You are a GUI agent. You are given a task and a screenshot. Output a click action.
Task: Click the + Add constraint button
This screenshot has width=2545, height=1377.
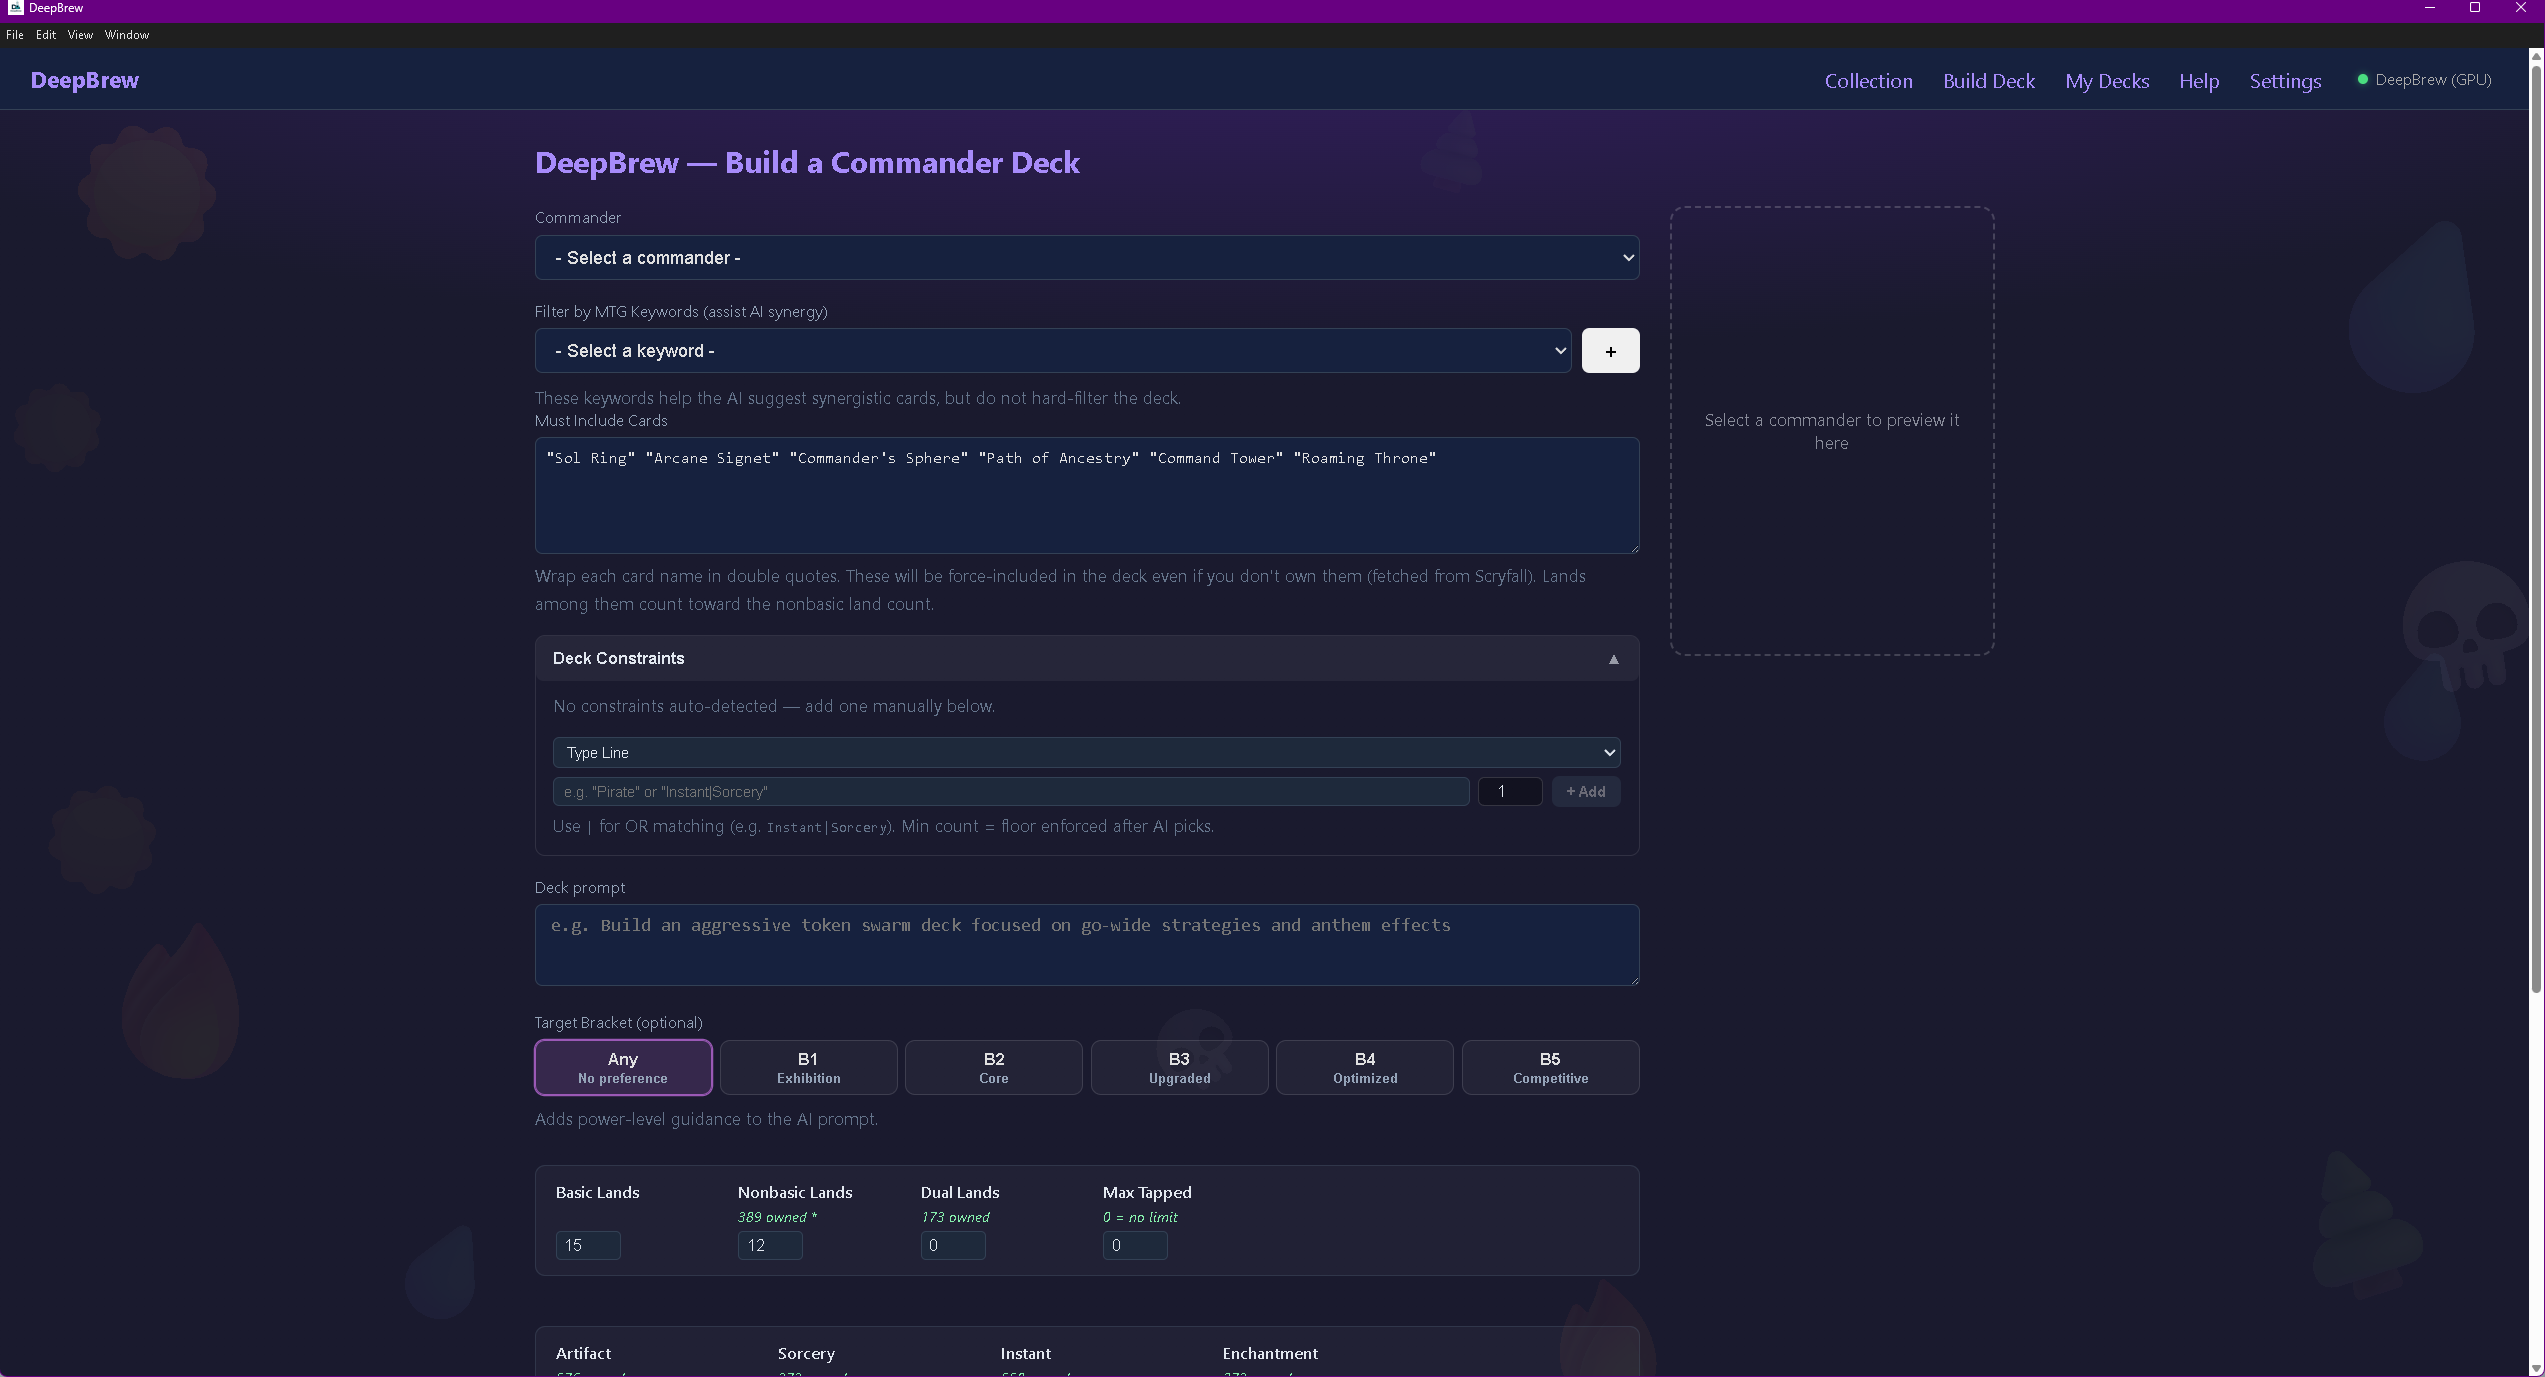1585,792
